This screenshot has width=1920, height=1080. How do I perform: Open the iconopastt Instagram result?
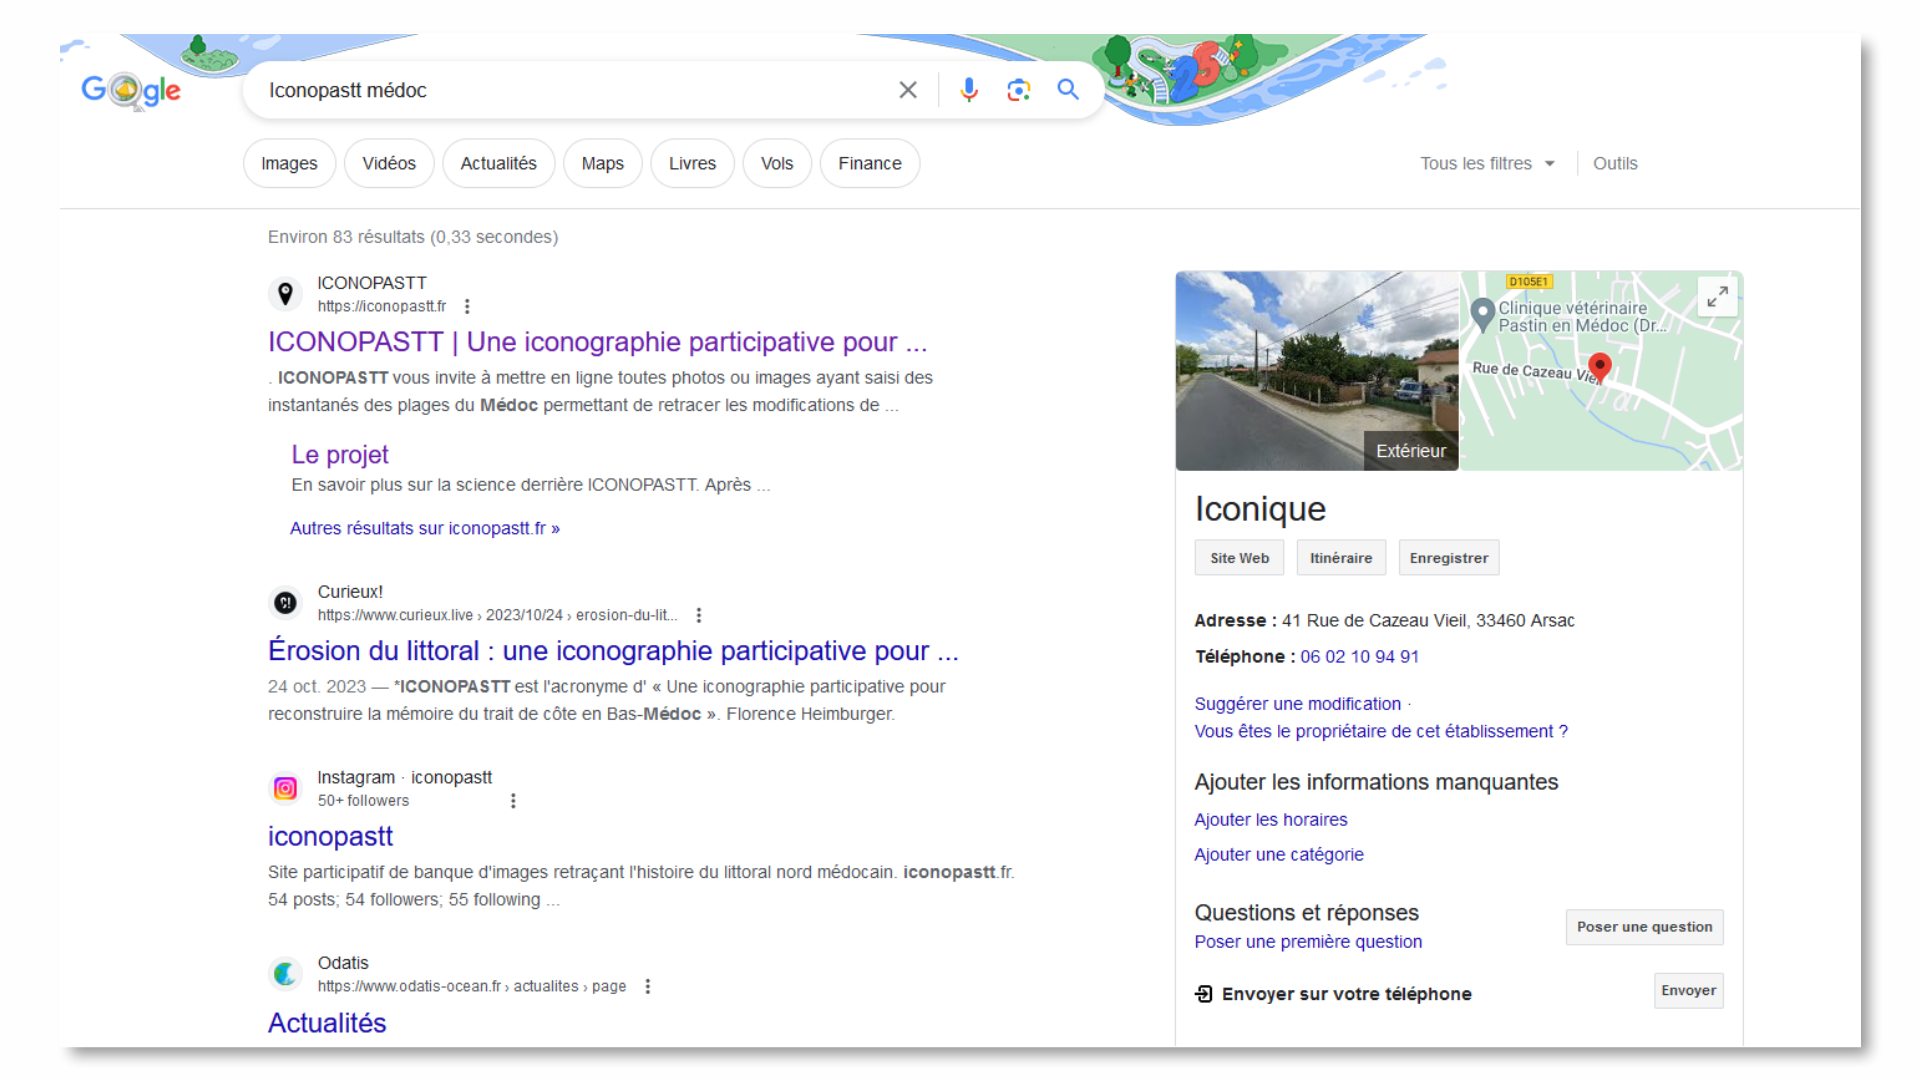pyautogui.click(x=330, y=836)
